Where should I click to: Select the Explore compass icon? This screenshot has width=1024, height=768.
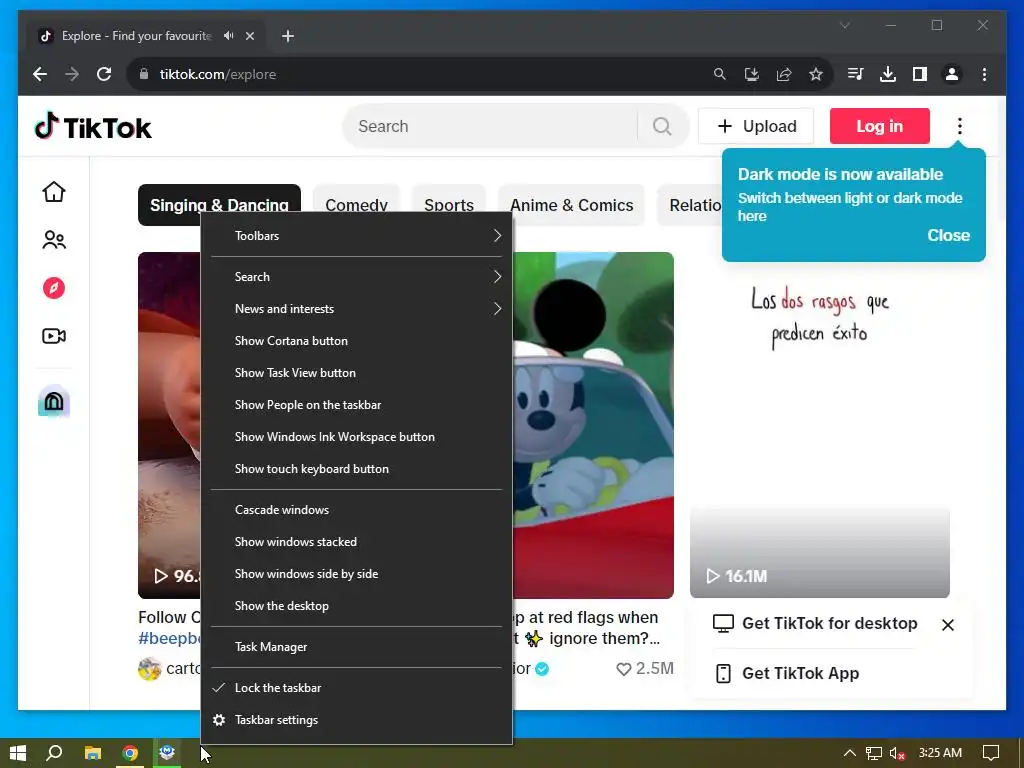[54, 288]
